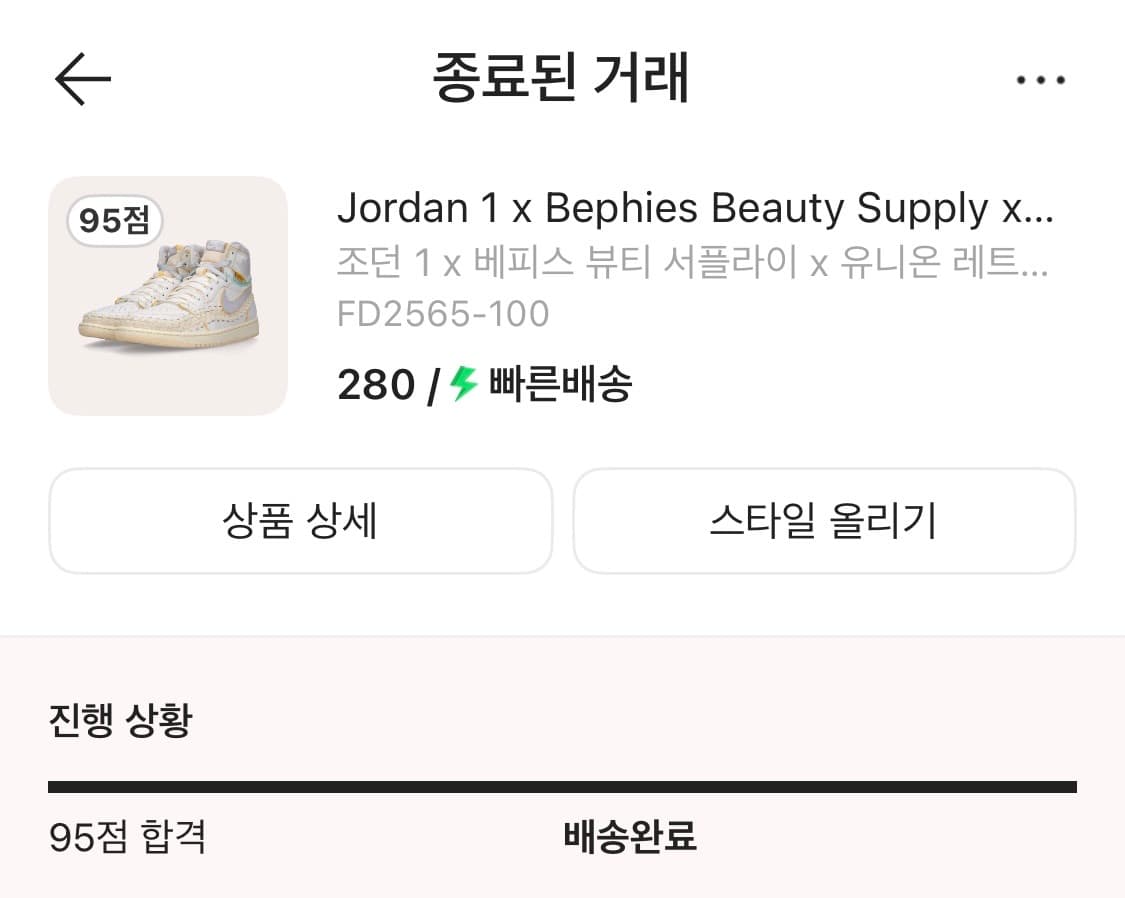Image resolution: width=1125 pixels, height=898 pixels.
Task: Tap the size 280 text
Action: coord(376,385)
